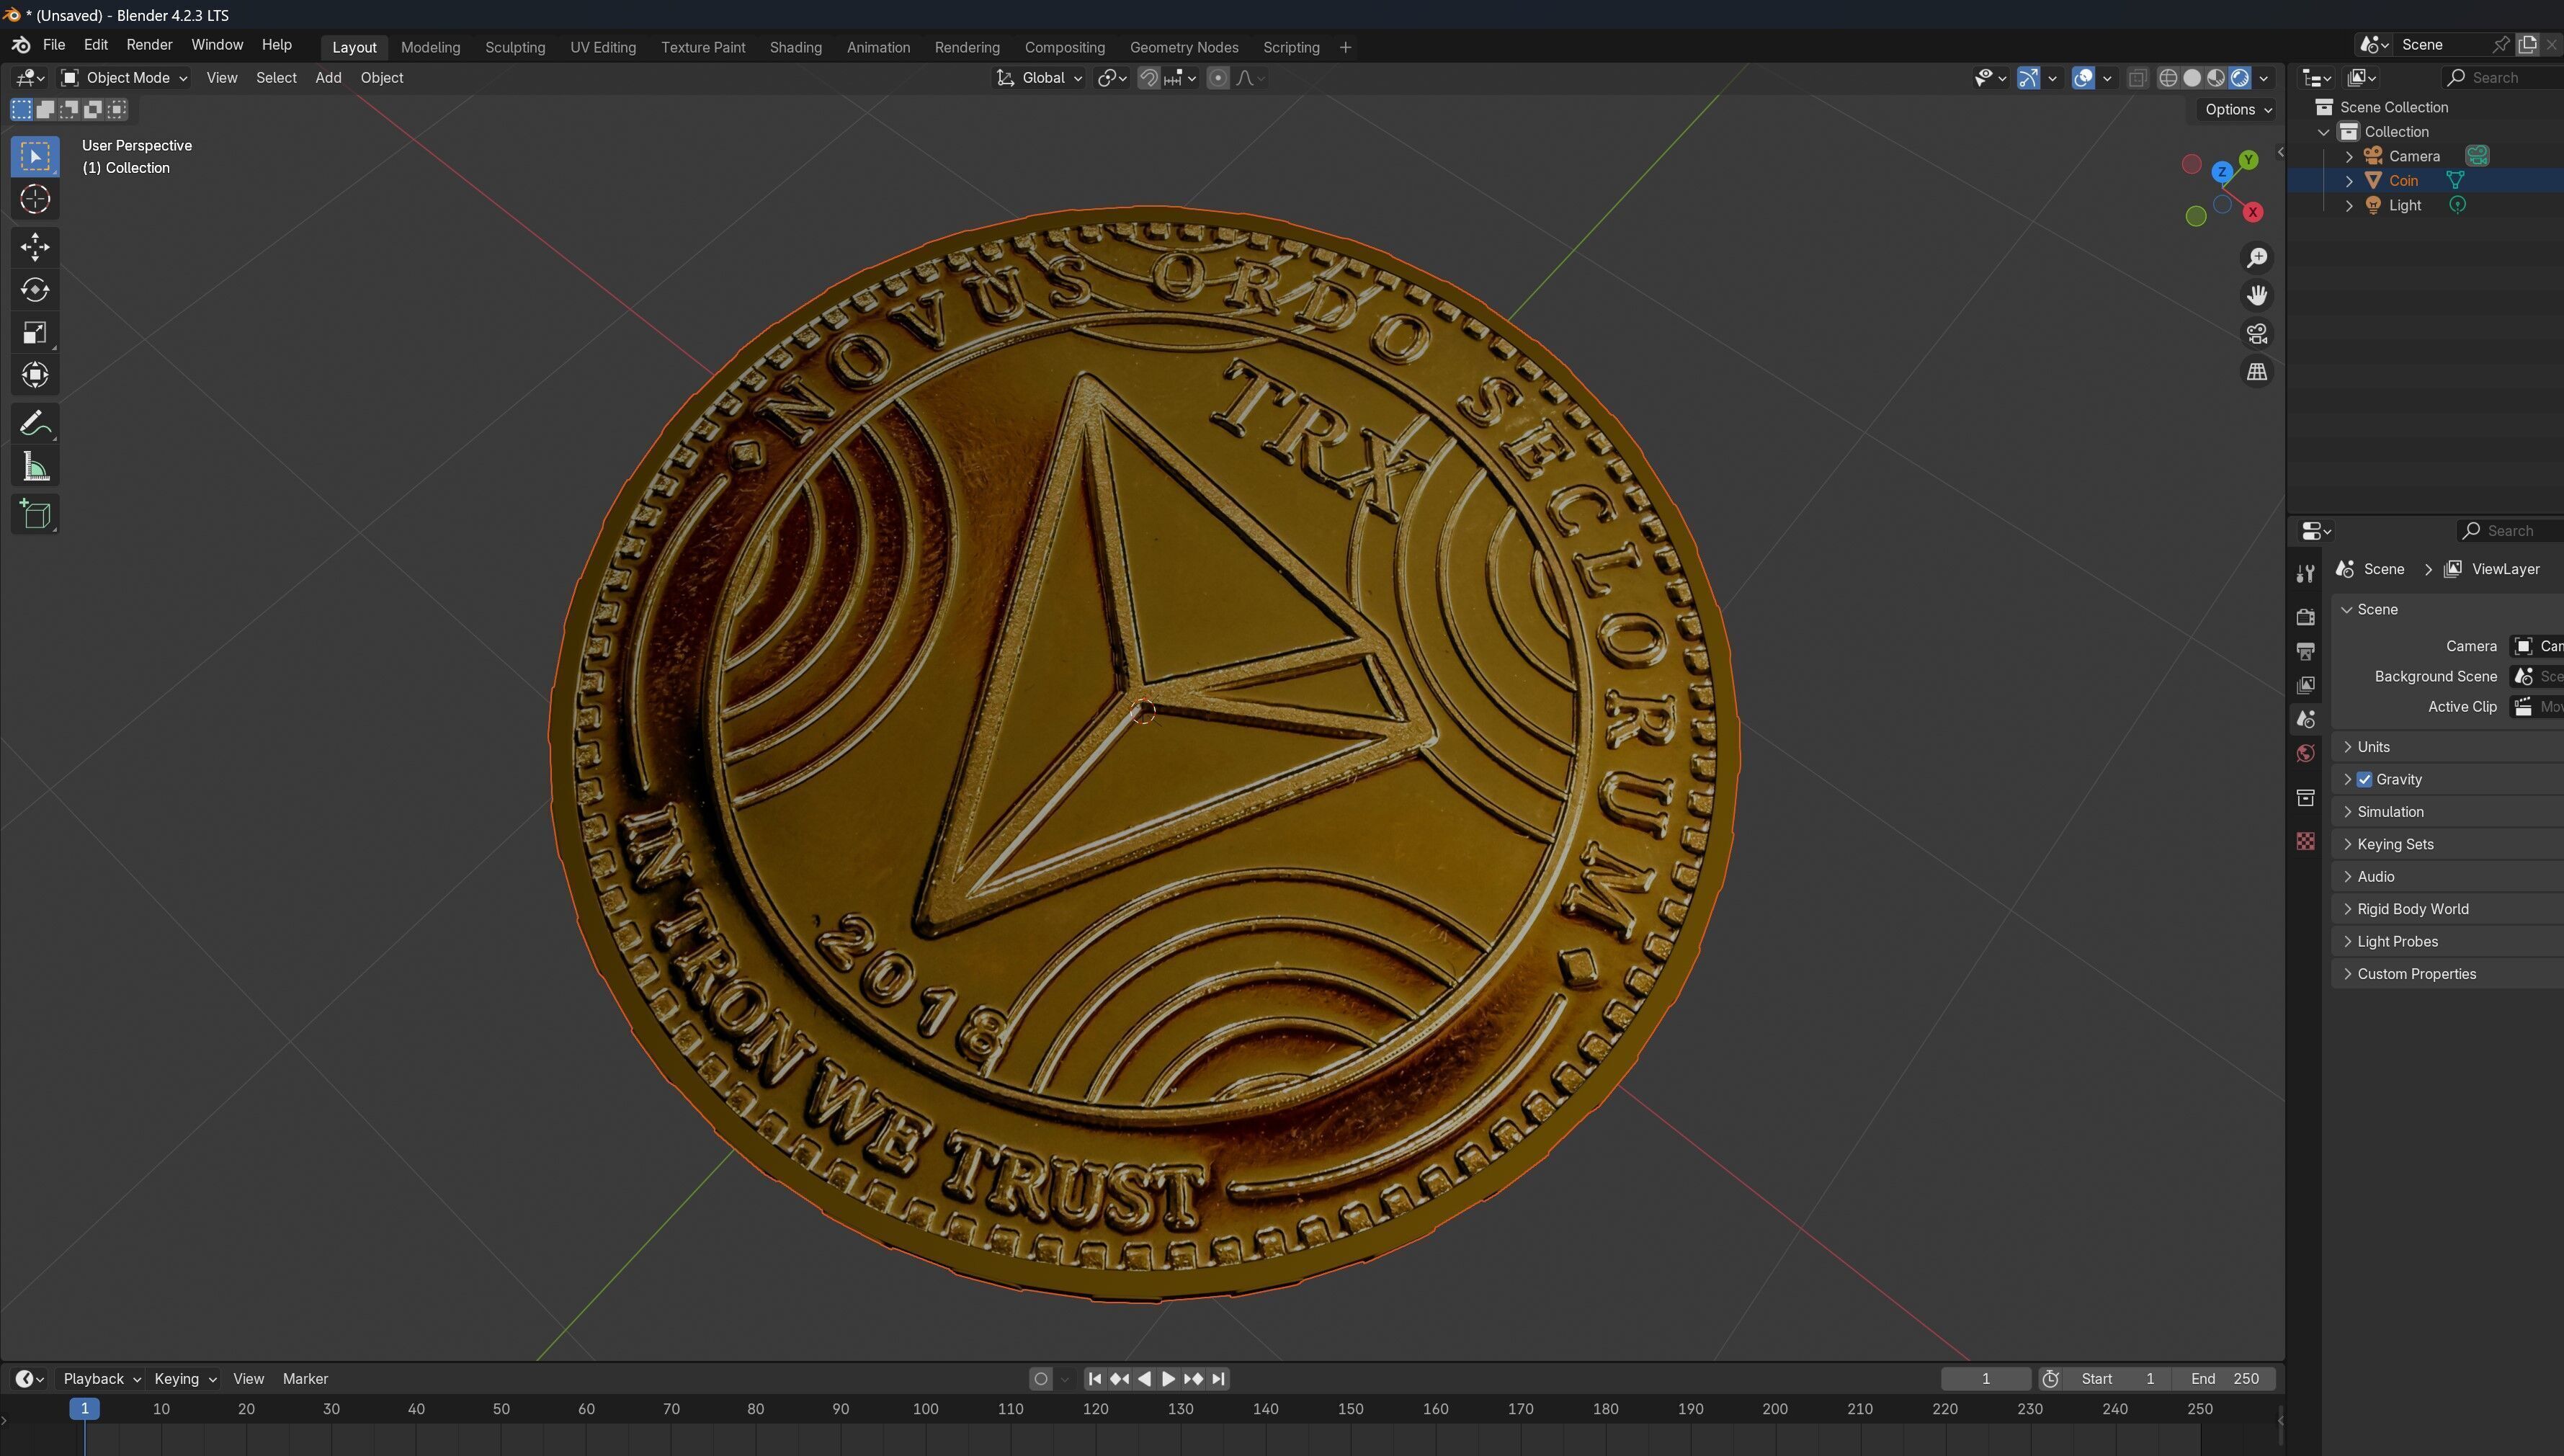Open the World properties tab

pyautogui.click(x=2306, y=754)
